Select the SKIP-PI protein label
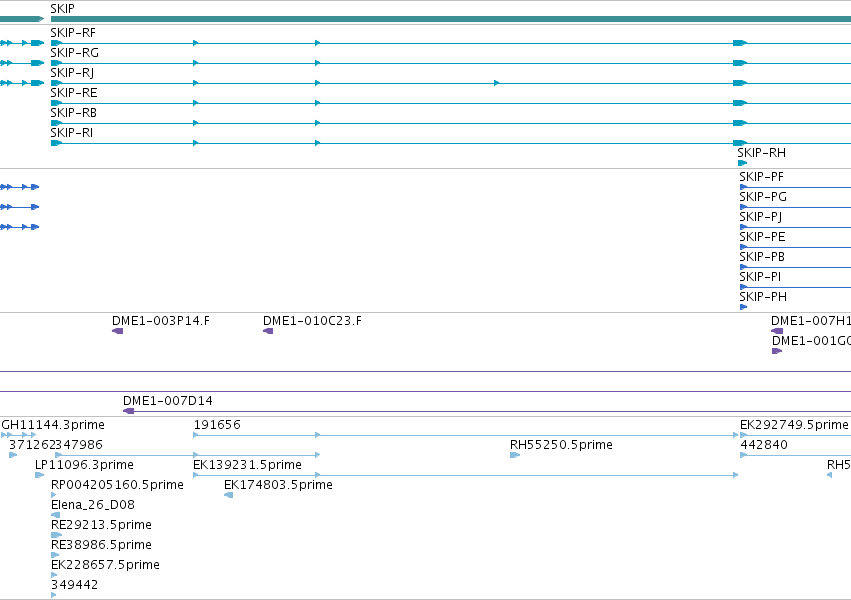This screenshot has height=600, width=851. click(x=760, y=277)
